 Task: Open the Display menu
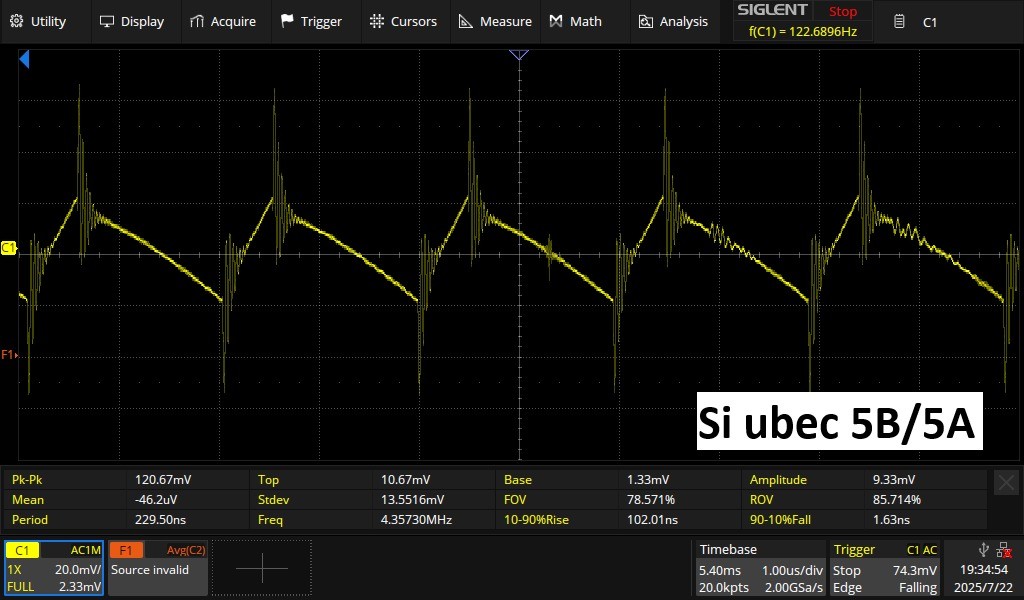point(131,22)
